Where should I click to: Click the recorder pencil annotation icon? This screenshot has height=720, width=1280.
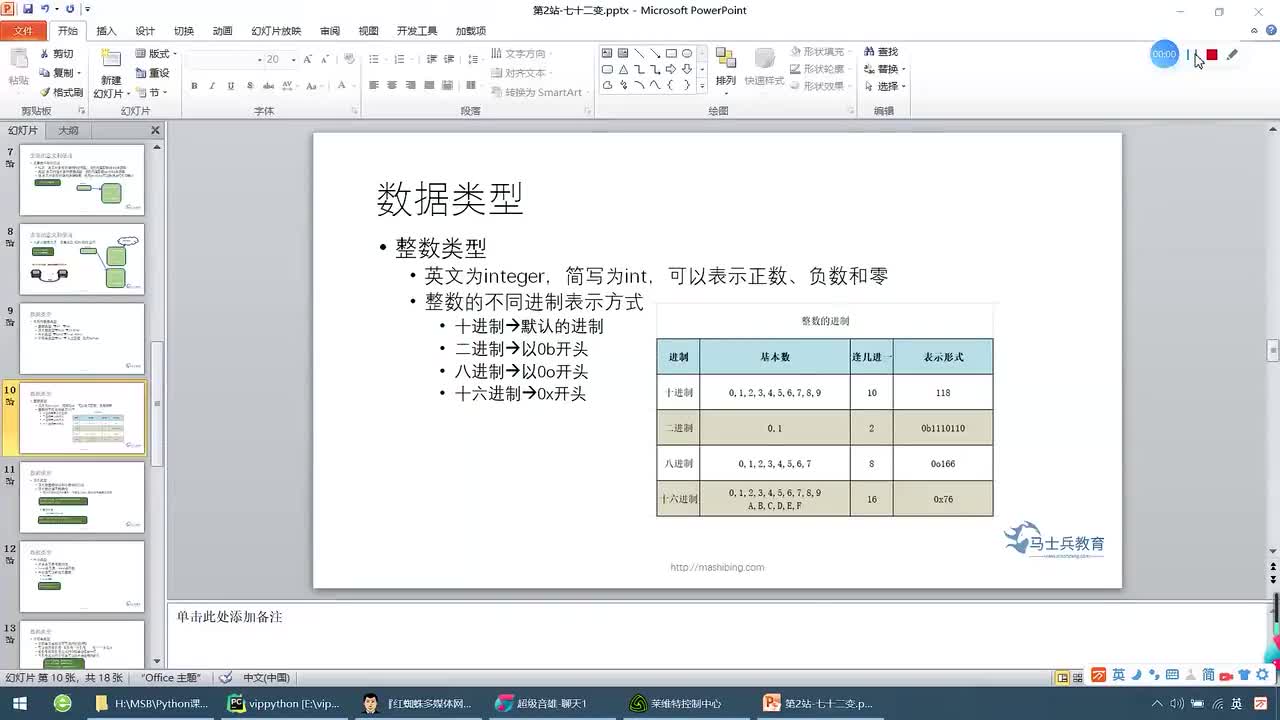[1232, 55]
